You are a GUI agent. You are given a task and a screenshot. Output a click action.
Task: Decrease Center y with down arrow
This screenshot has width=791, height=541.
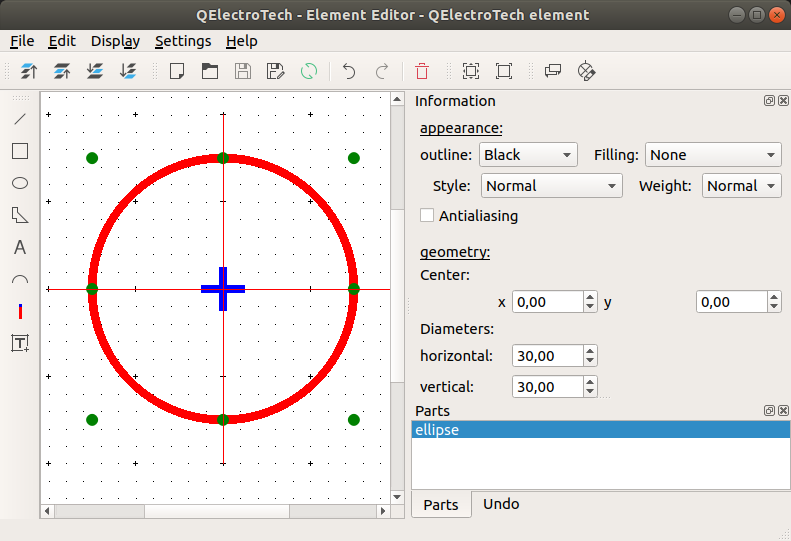pyautogui.click(x=774, y=307)
